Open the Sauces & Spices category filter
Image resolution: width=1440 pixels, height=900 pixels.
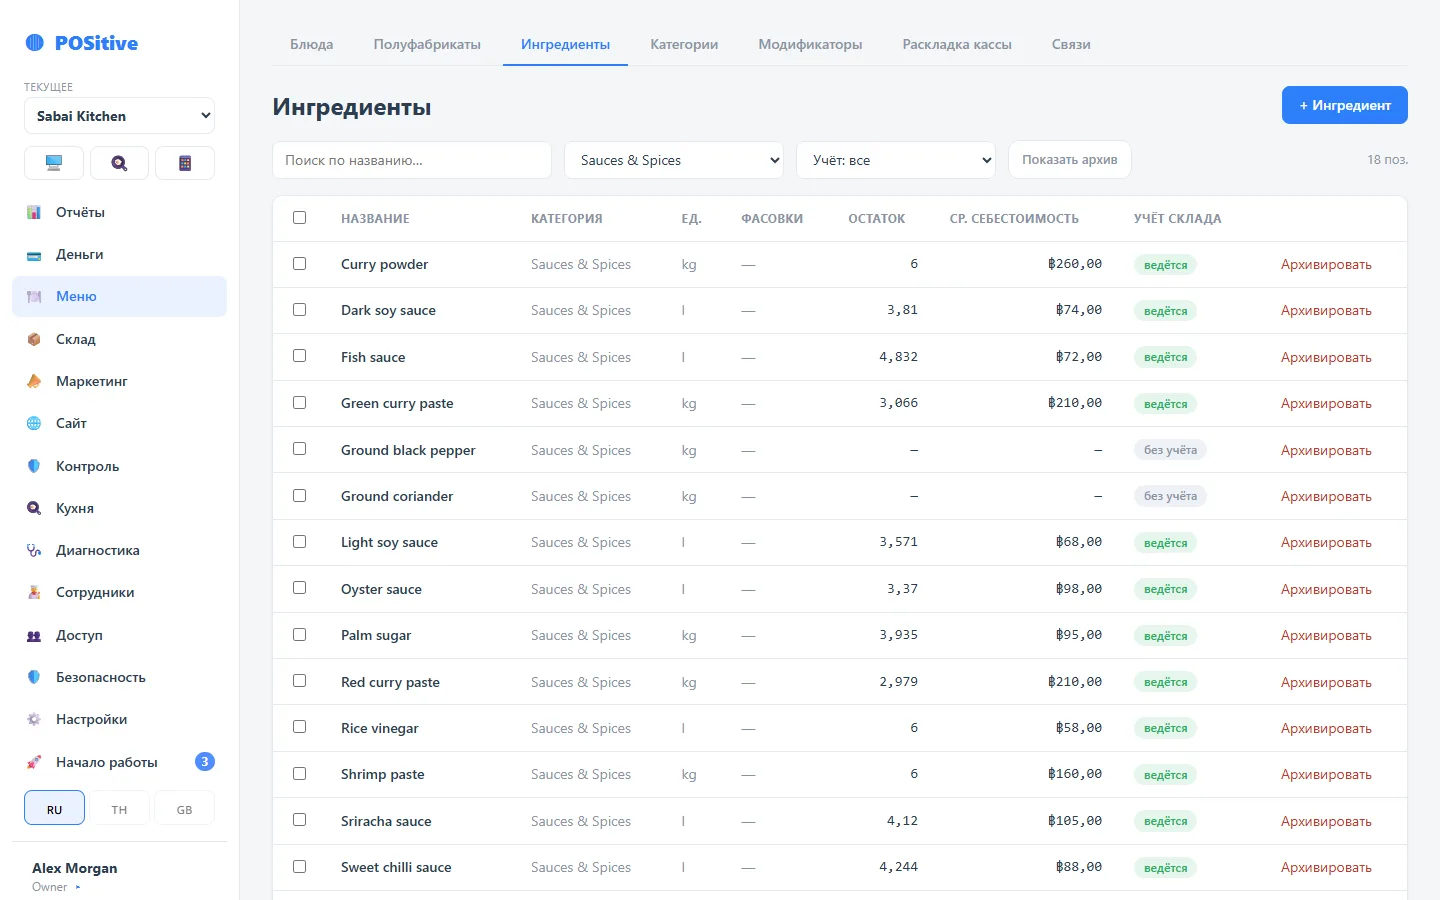[674, 160]
